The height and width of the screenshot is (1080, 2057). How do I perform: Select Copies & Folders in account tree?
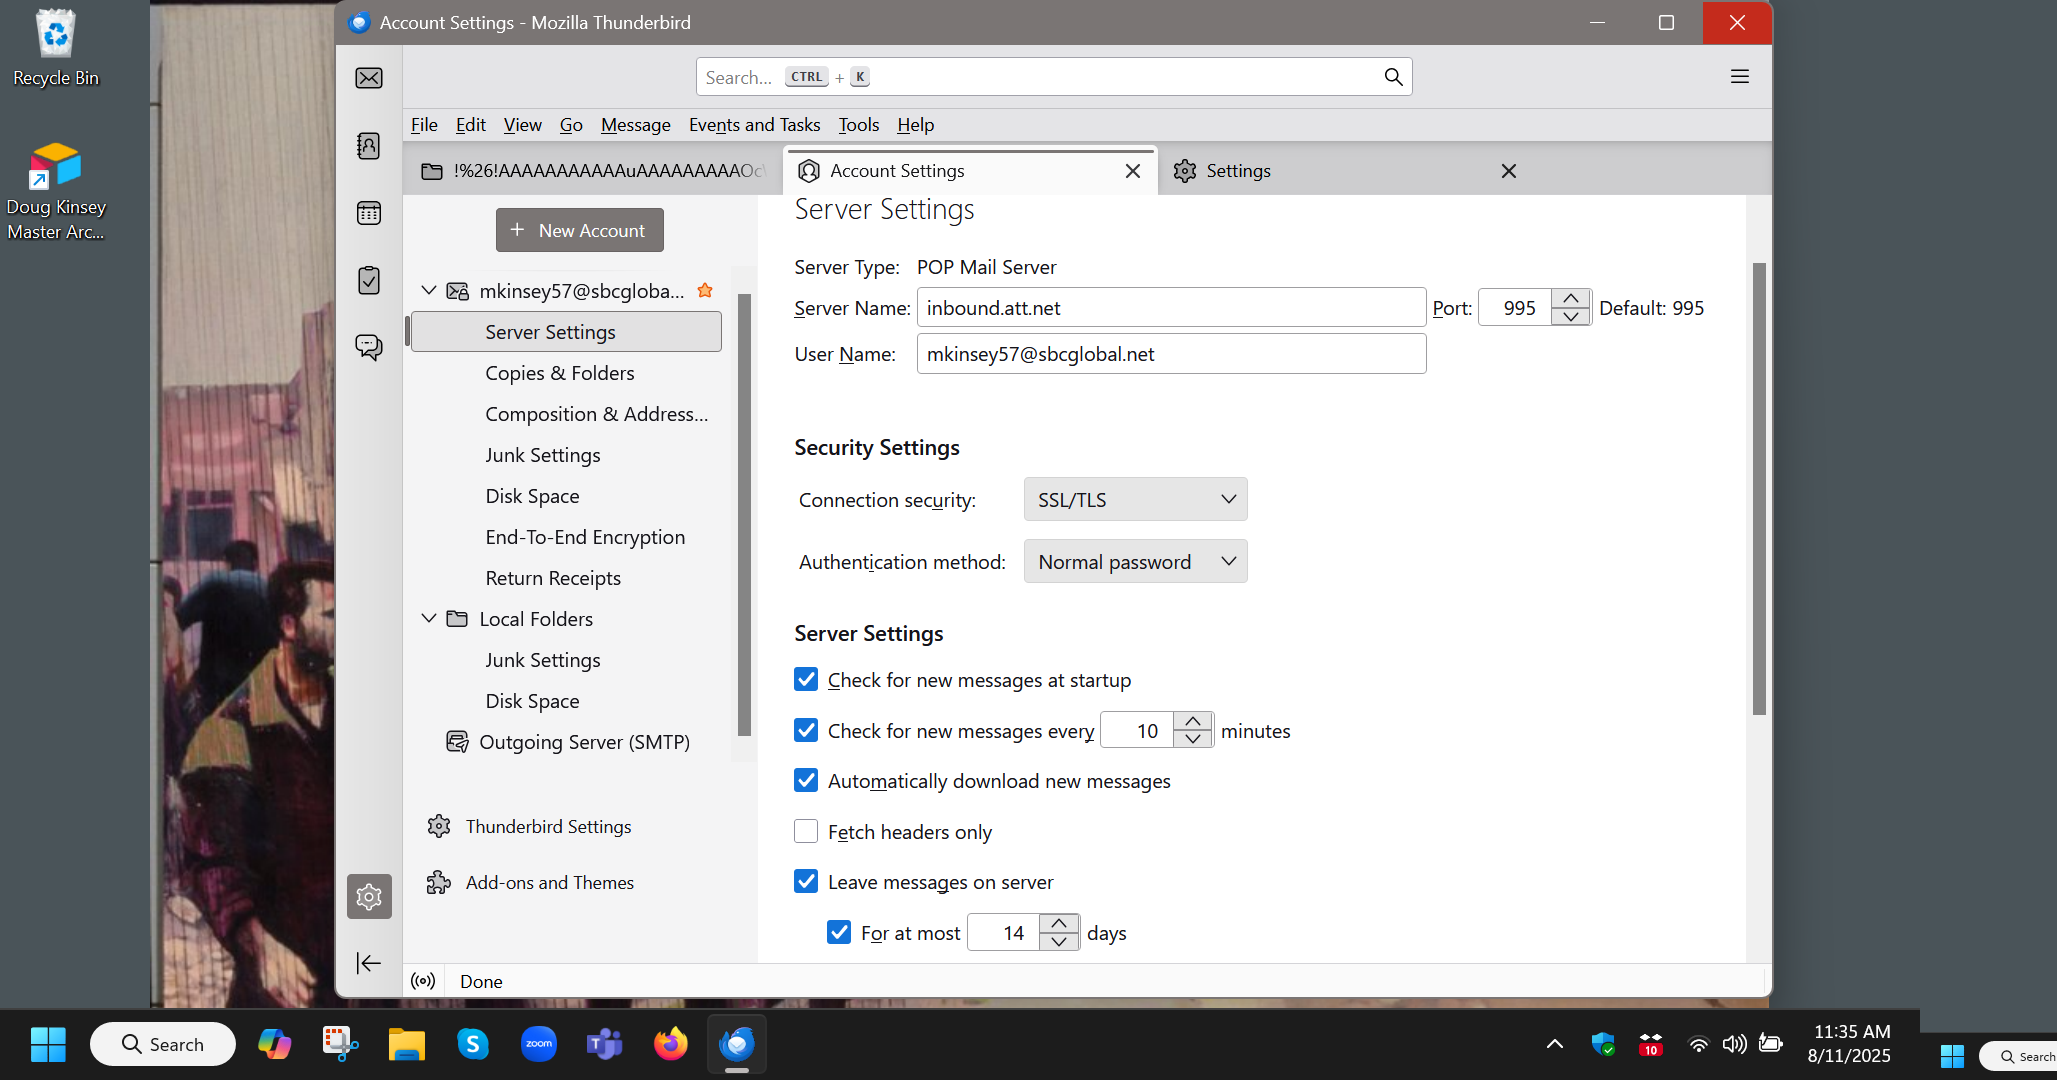pos(560,373)
